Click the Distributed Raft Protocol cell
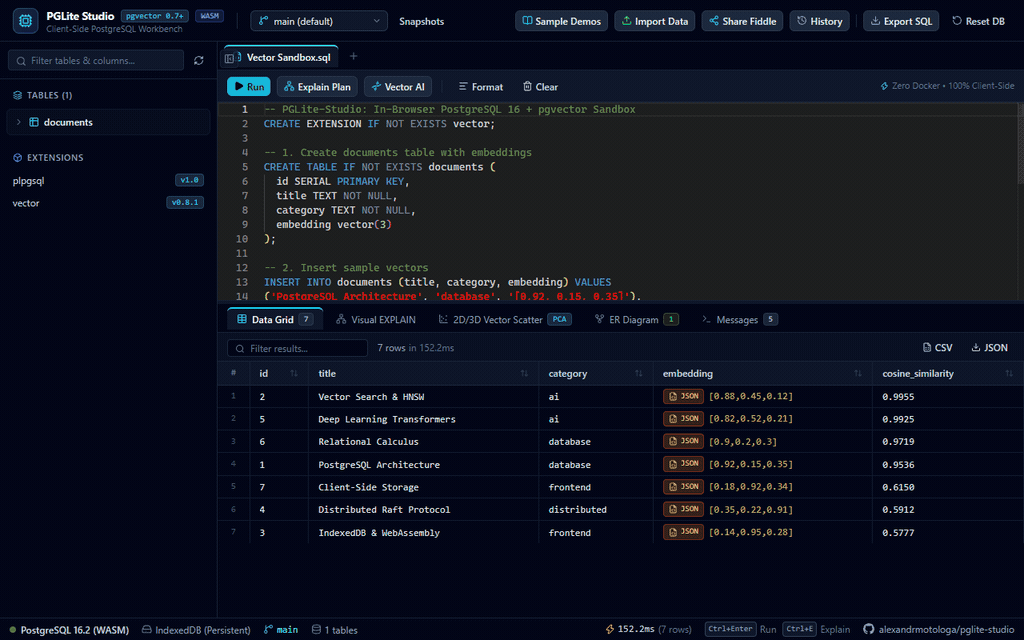Screen dimensions: 1024x640 [423, 509]
